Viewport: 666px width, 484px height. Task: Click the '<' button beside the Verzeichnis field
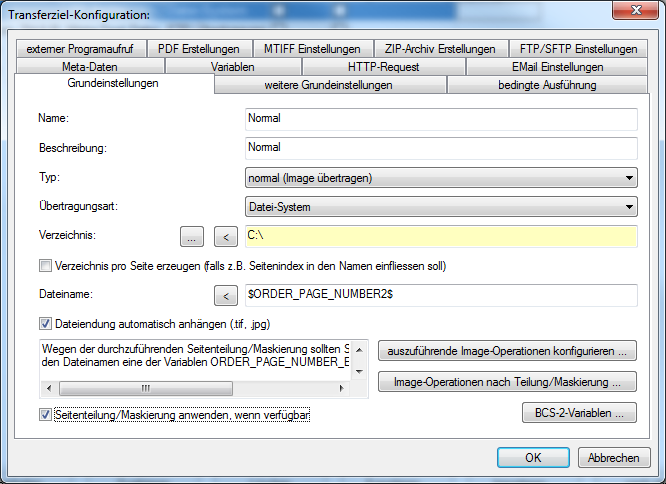226,237
